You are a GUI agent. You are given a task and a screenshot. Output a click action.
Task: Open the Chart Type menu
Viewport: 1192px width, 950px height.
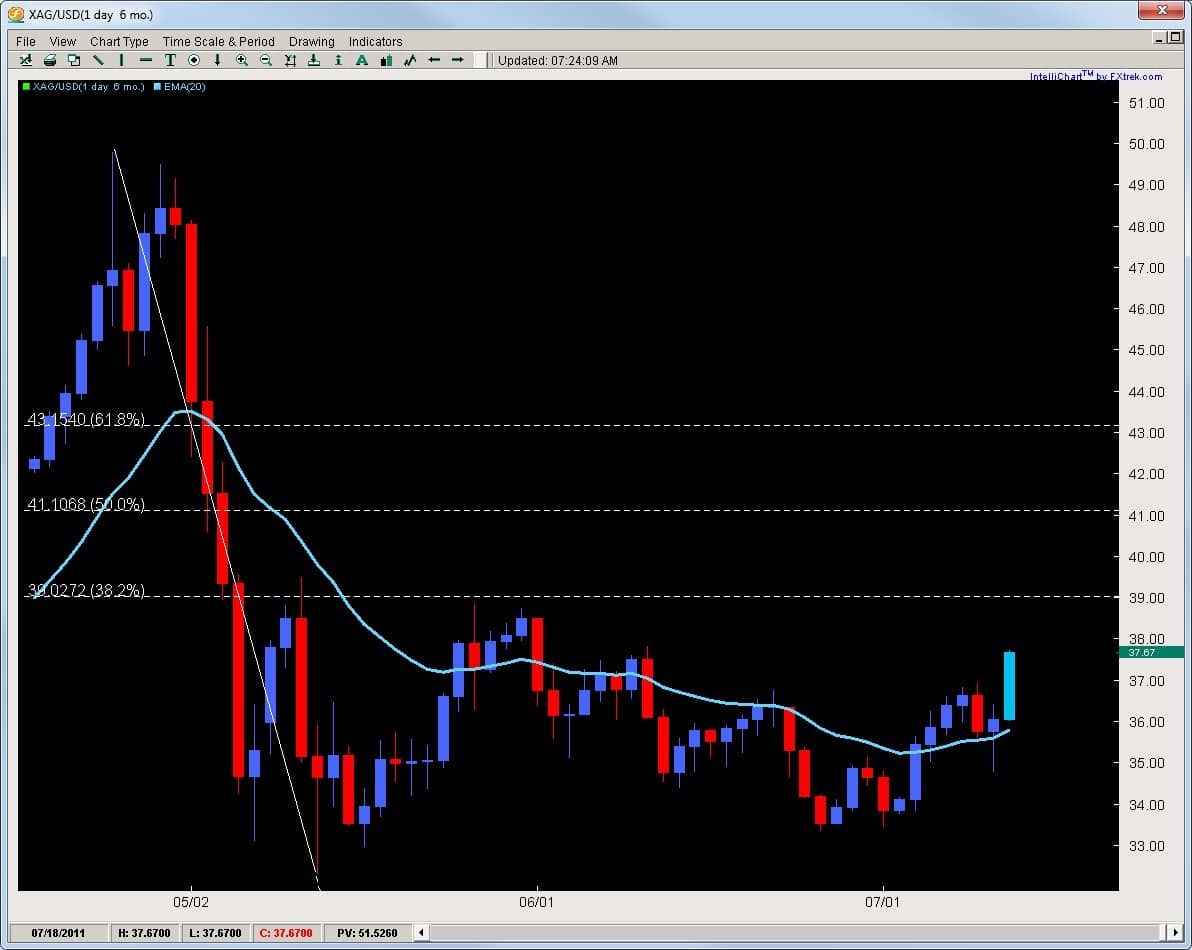119,41
